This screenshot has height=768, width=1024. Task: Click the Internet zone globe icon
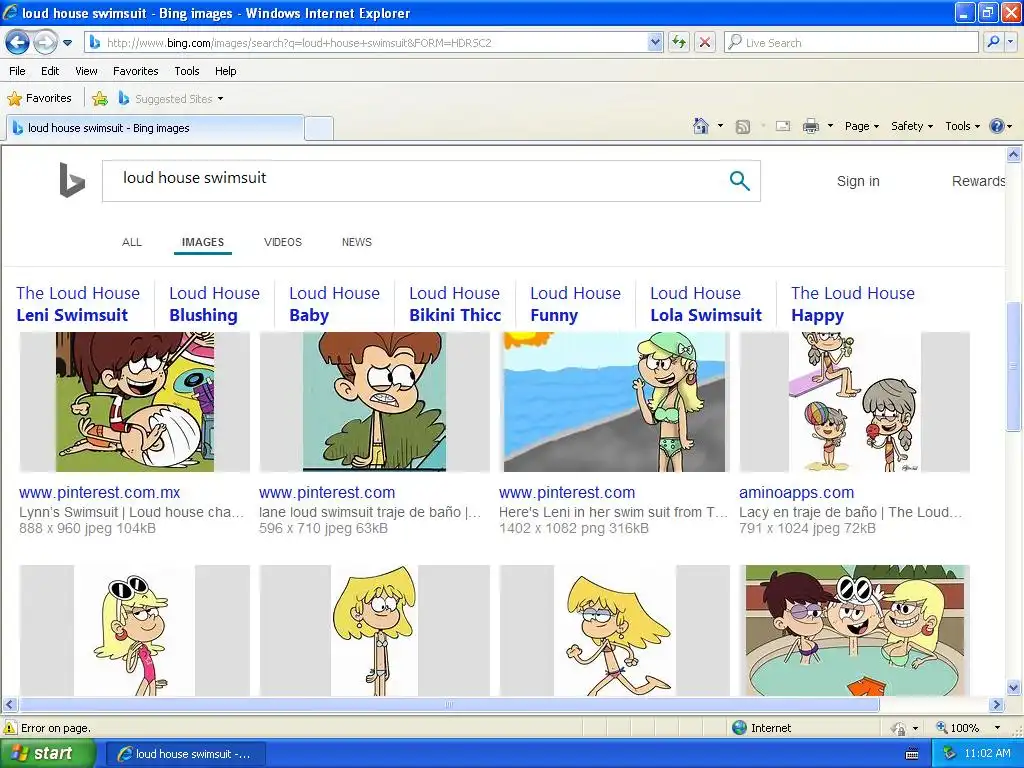(x=739, y=728)
